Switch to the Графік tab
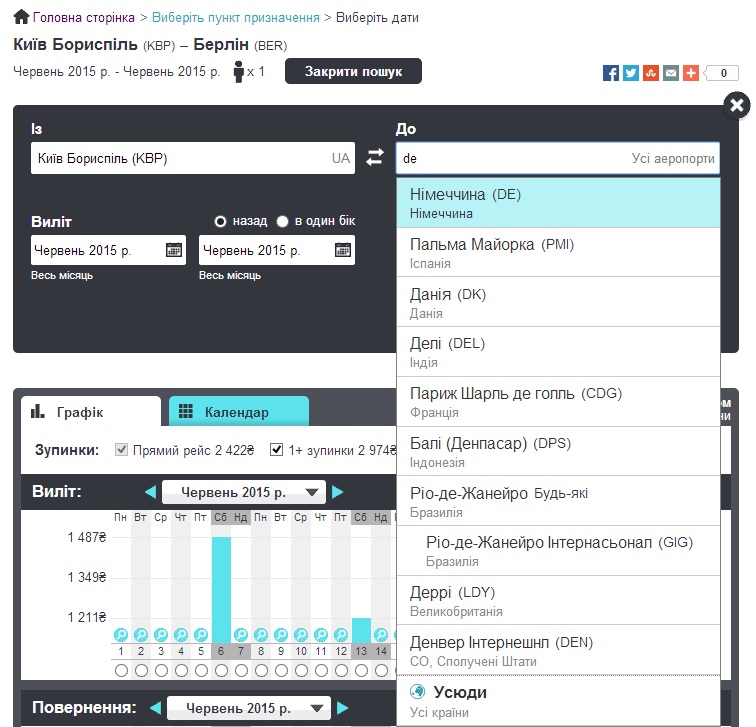Image resolution: width=756 pixels, height=727 pixels. [x=90, y=412]
